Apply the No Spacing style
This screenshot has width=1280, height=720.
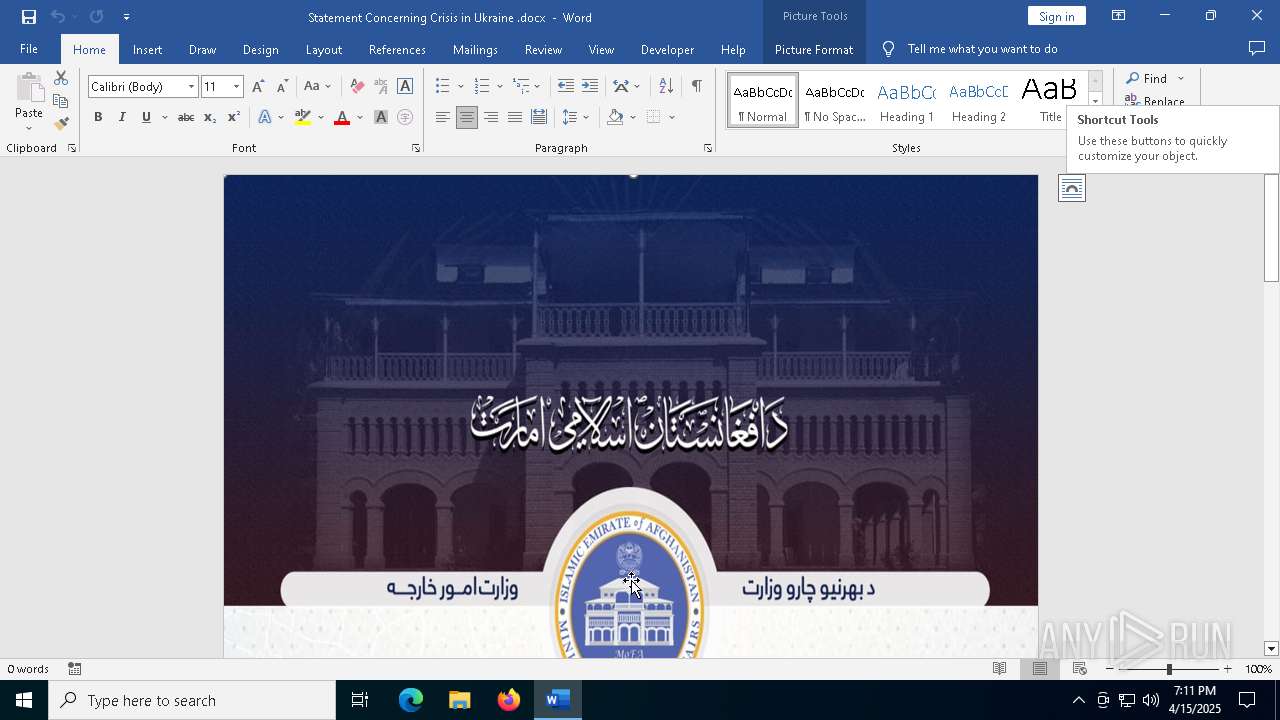click(x=835, y=101)
